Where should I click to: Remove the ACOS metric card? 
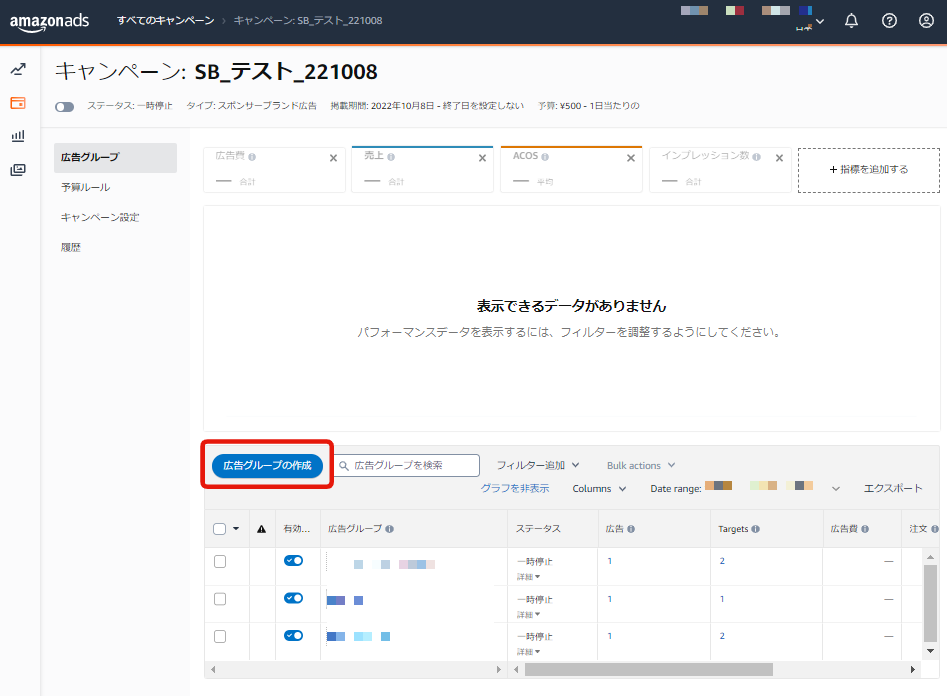click(631, 158)
